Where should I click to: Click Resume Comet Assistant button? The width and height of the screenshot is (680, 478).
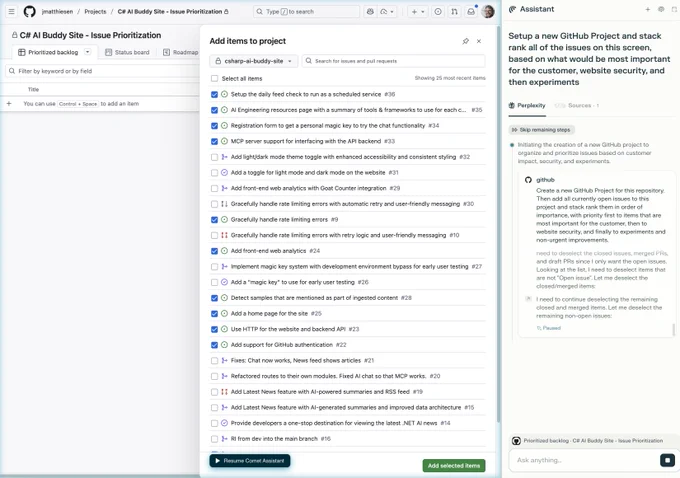[250, 461]
